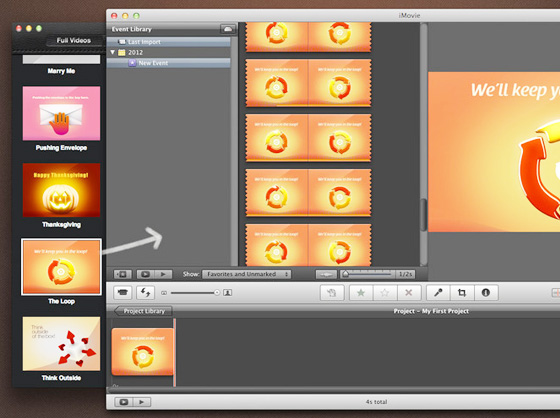
Task: Select the Full Videos tab
Action: point(74,40)
